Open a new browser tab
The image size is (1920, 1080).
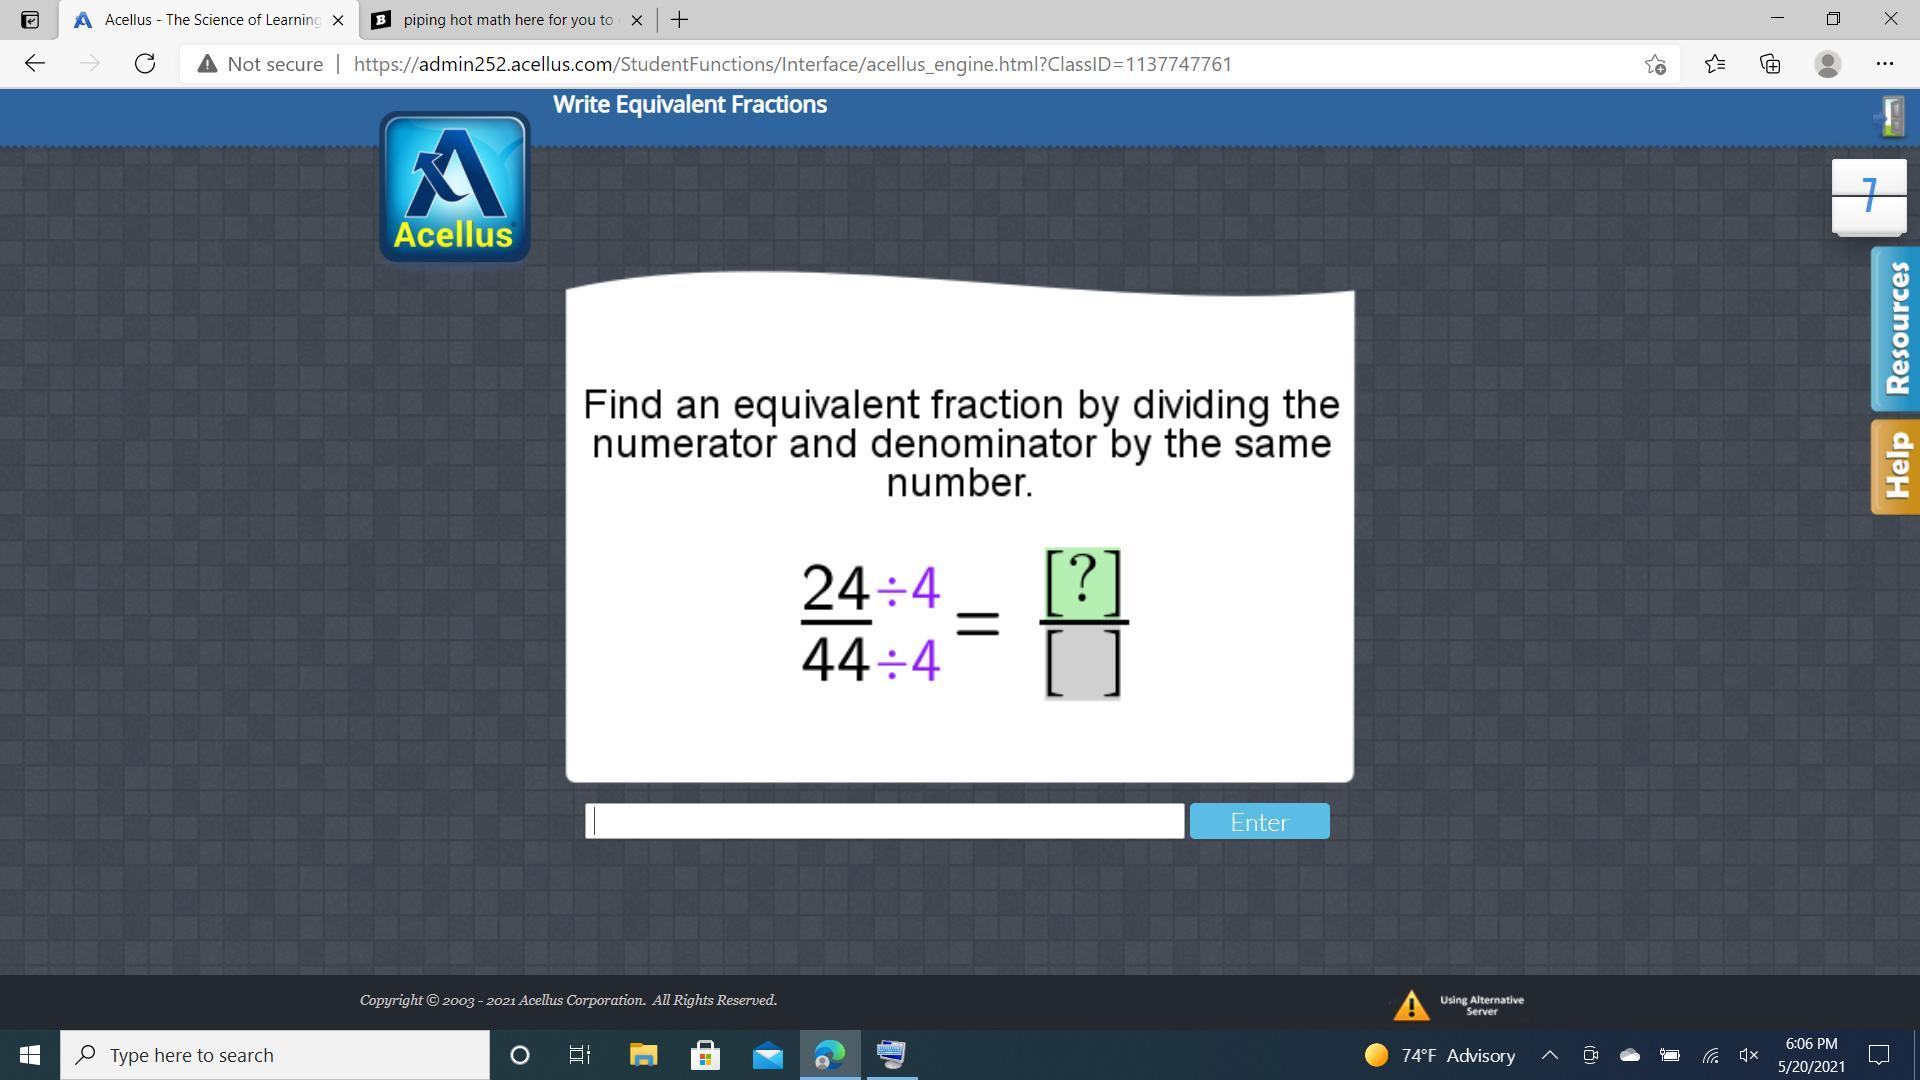[679, 20]
